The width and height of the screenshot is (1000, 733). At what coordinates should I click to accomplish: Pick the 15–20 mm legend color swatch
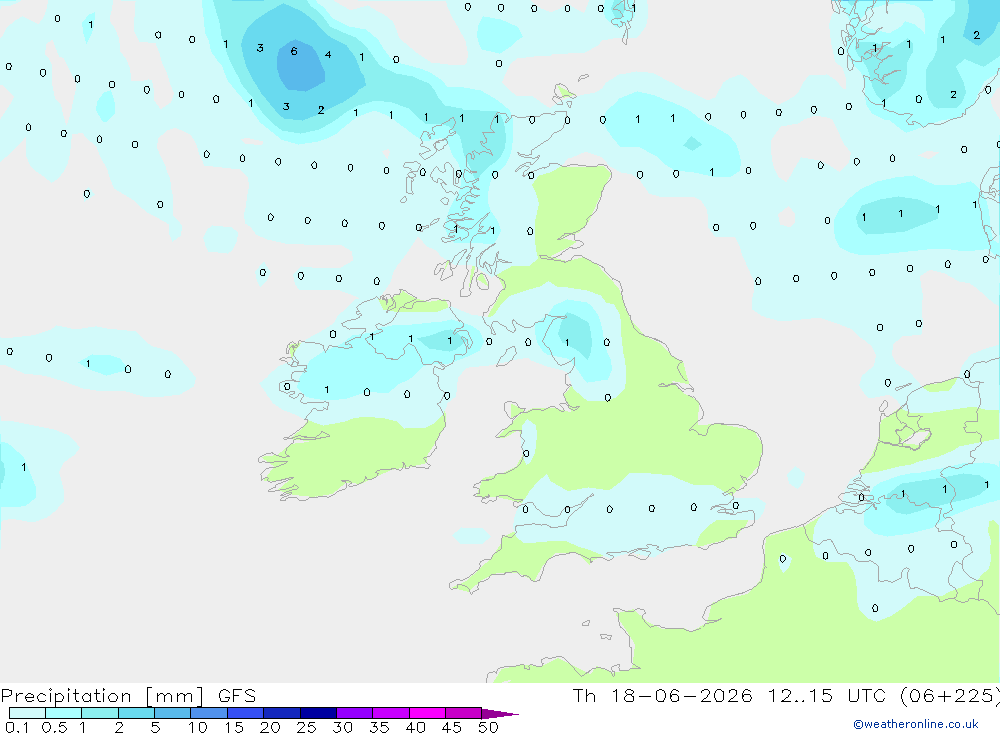pos(245,713)
